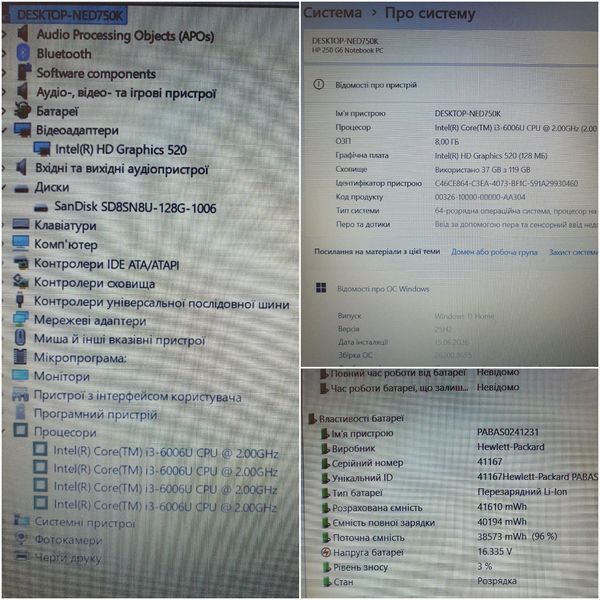Click the Сховище value Використано 37 GB з 119 GB

[483, 170]
